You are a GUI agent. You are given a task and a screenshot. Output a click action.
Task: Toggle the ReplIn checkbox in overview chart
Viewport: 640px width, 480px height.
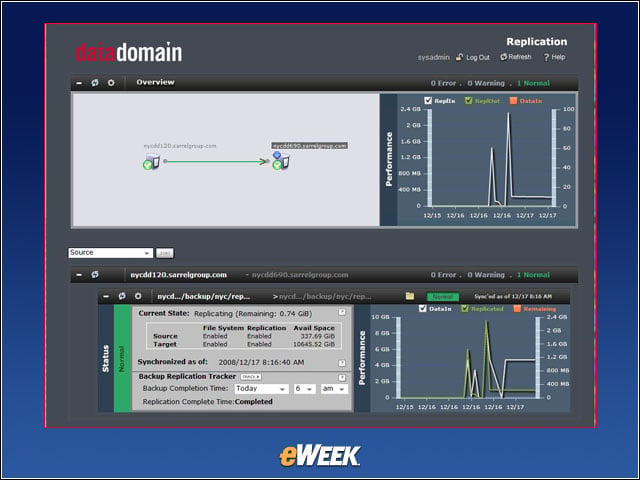pos(428,100)
